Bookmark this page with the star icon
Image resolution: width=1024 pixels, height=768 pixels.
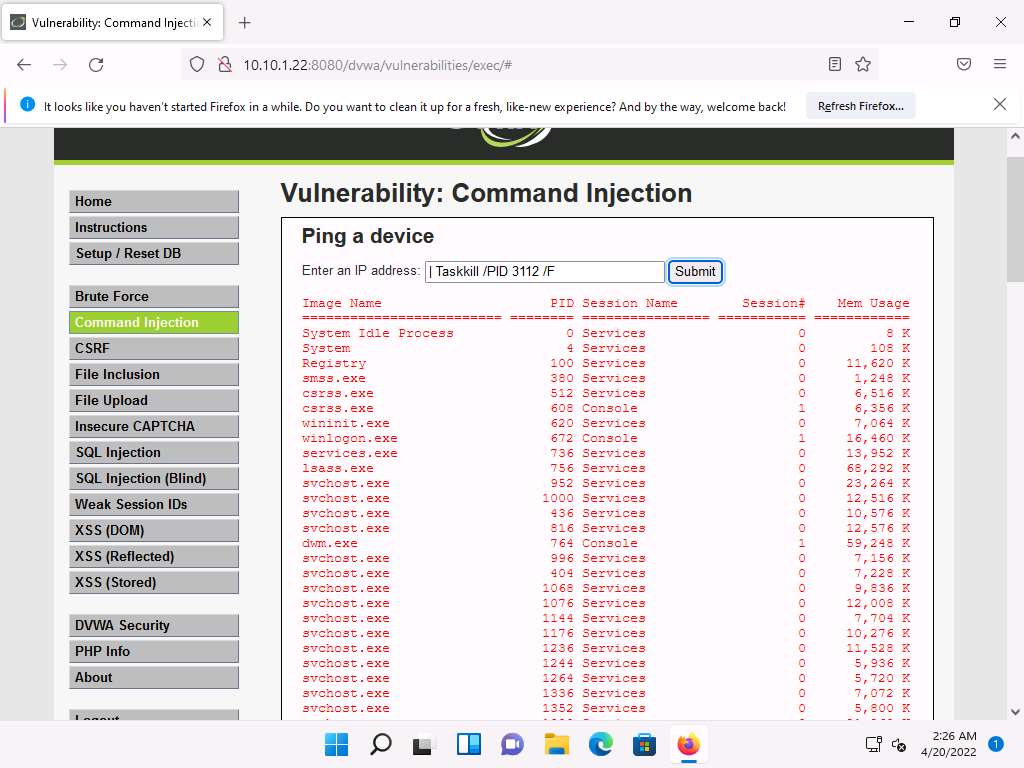point(863,64)
